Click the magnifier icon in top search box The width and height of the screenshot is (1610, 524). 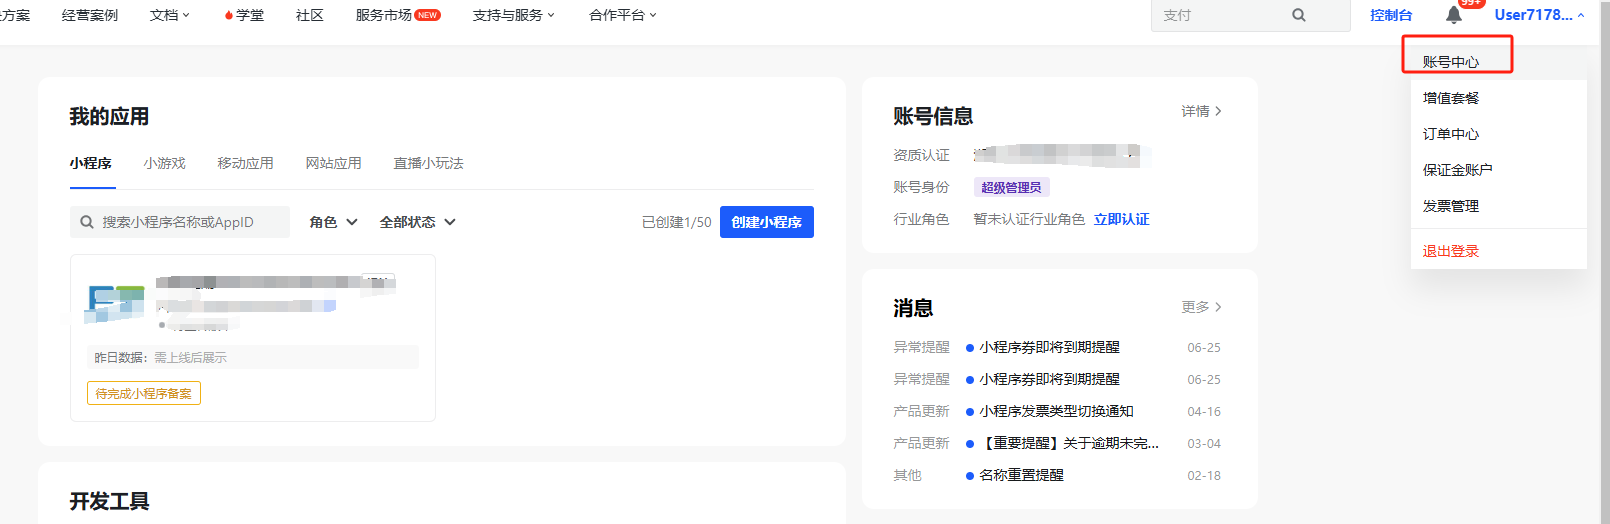point(1298,15)
